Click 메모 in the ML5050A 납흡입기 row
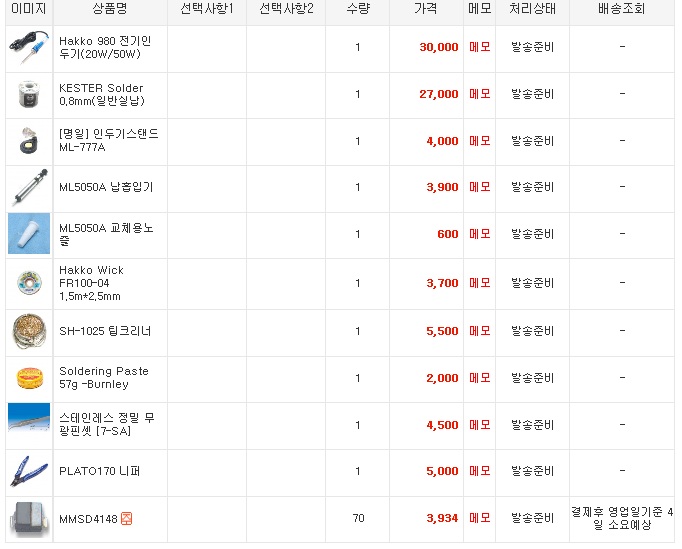 click(x=480, y=187)
